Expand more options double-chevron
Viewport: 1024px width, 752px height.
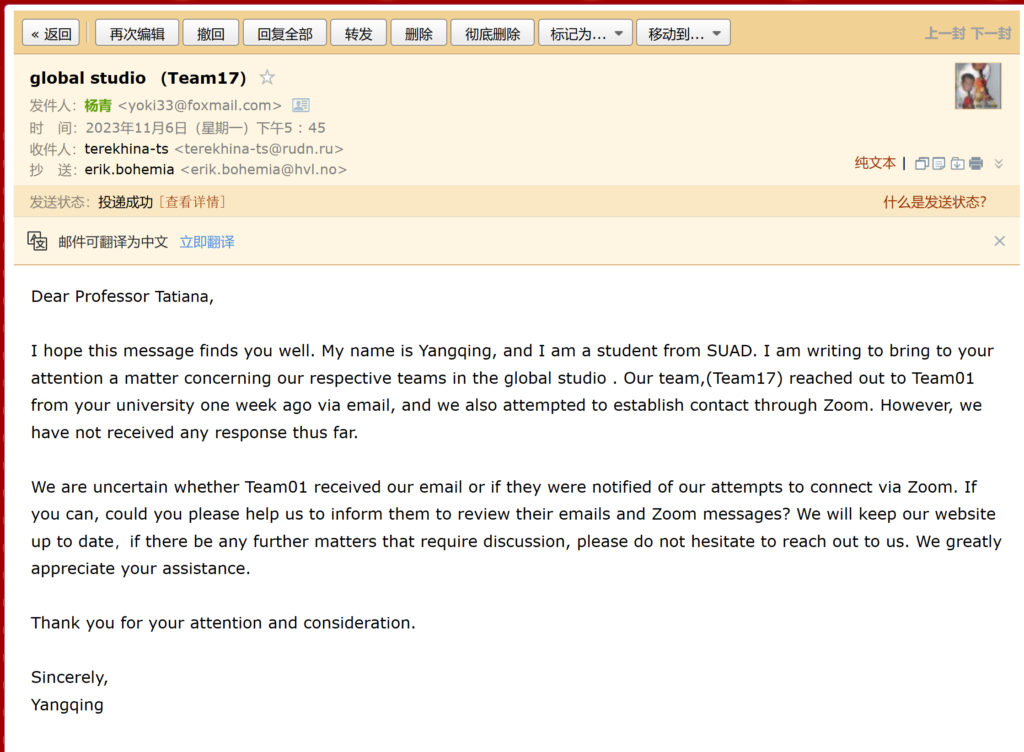(998, 163)
